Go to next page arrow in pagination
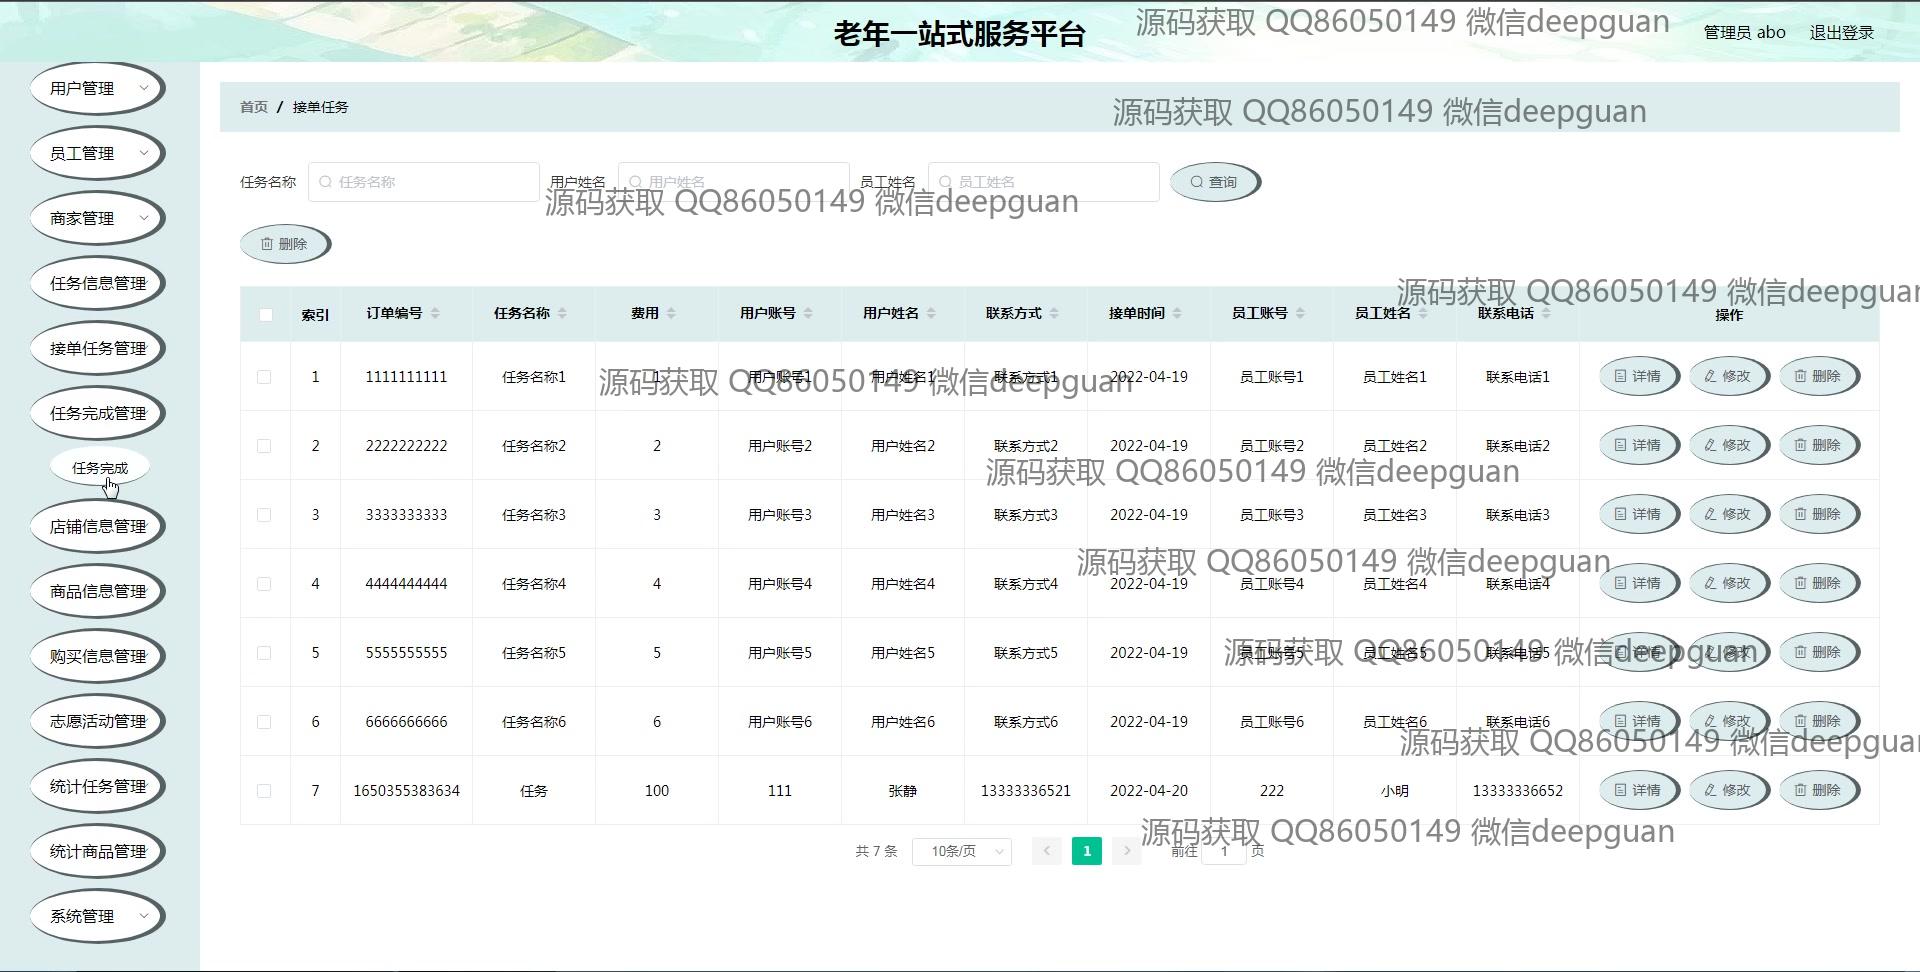Image resolution: width=1920 pixels, height=972 pixels. tap(1126, 851)
